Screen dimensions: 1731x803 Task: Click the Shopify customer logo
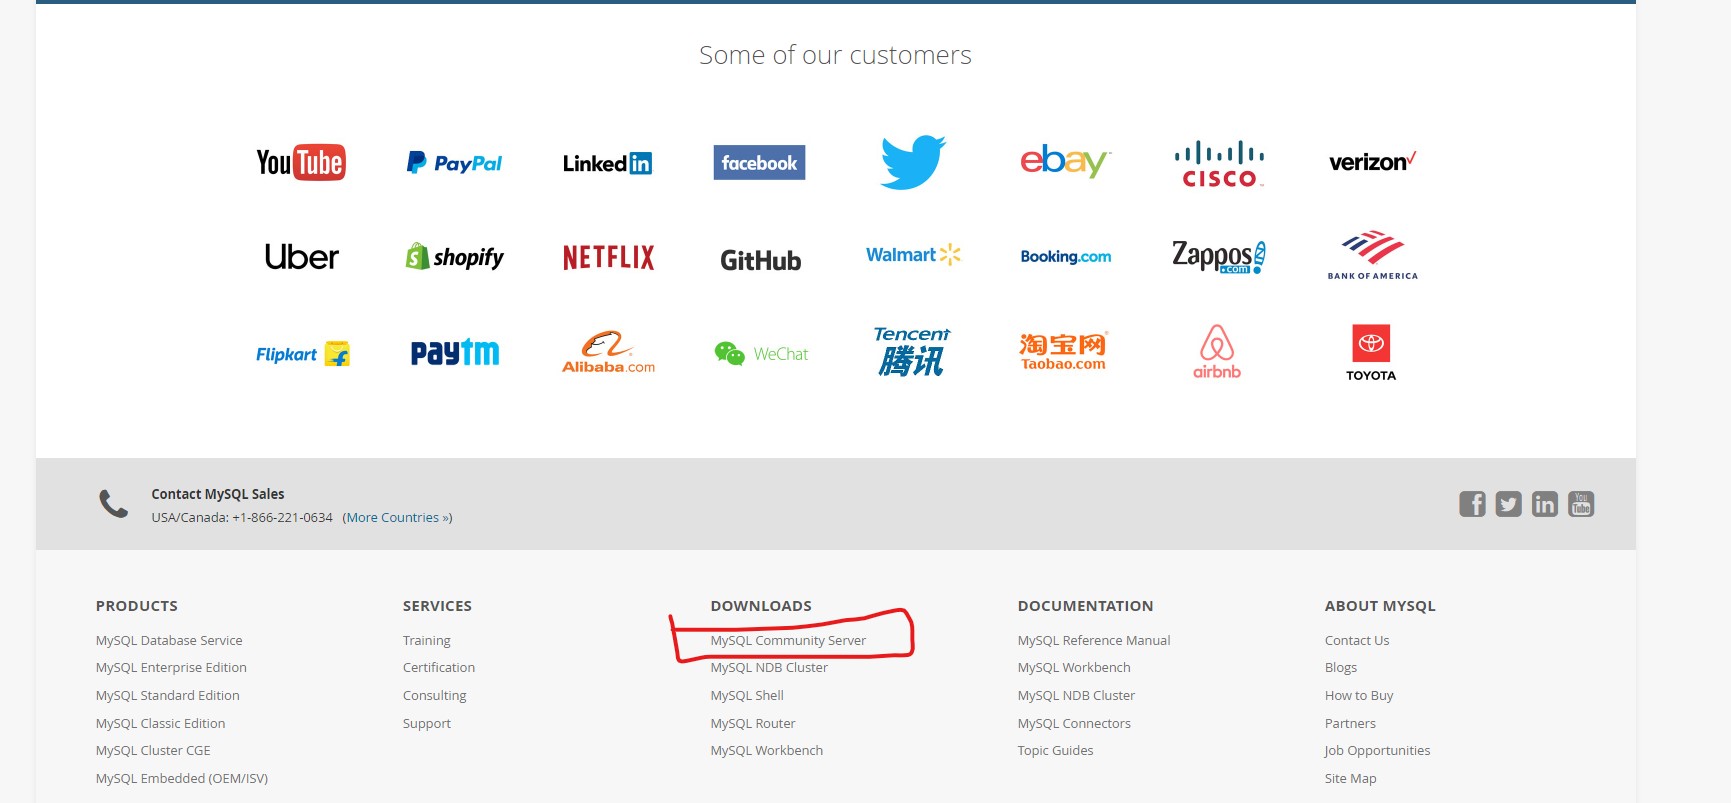pyautogui.click(x=454, y=257)
